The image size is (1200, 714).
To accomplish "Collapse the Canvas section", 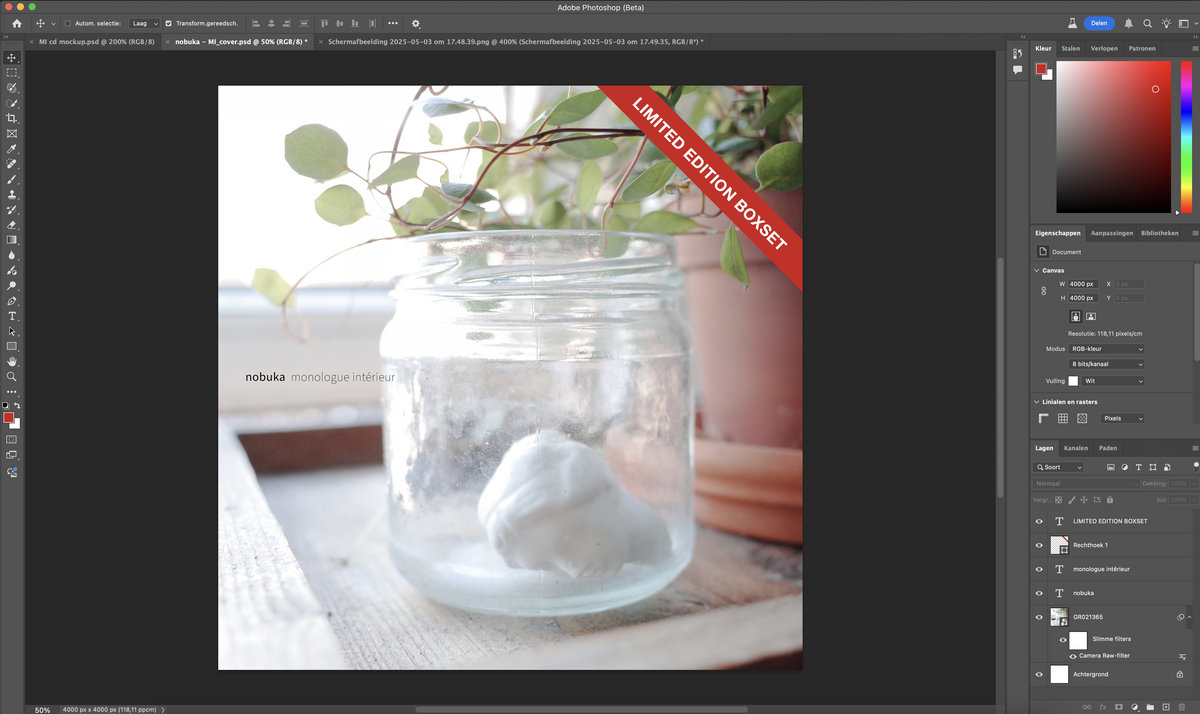I will (1037, 270).
